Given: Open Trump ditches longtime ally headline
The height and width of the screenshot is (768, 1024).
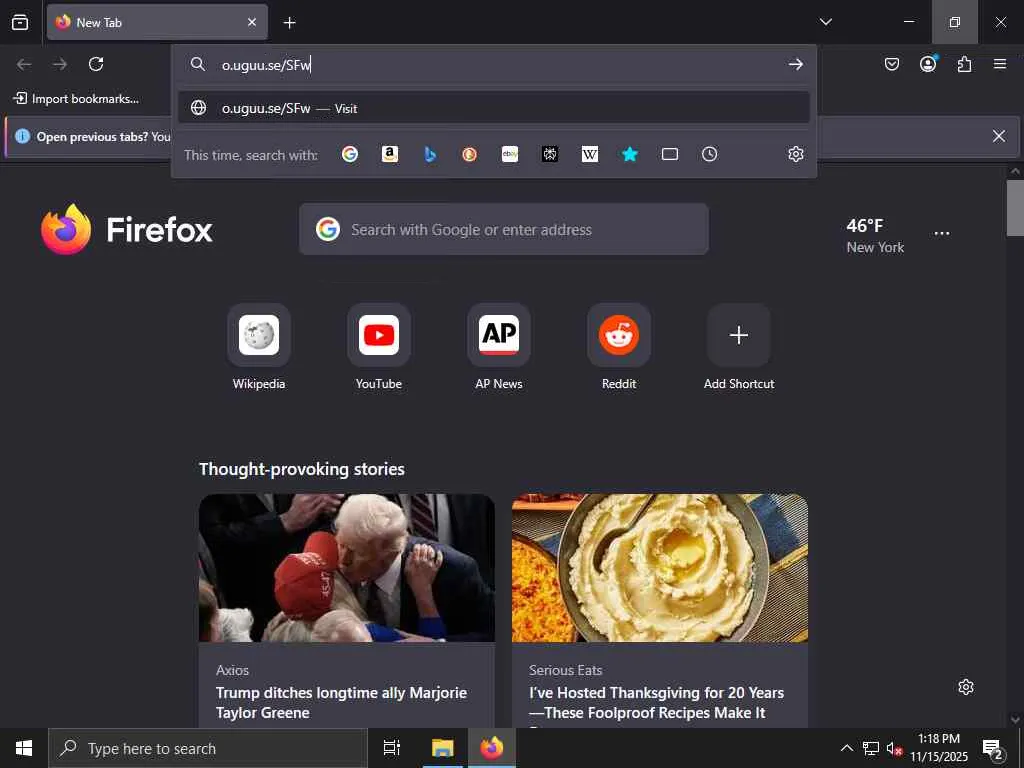Looking at the screenshot, I should [342, 702].
